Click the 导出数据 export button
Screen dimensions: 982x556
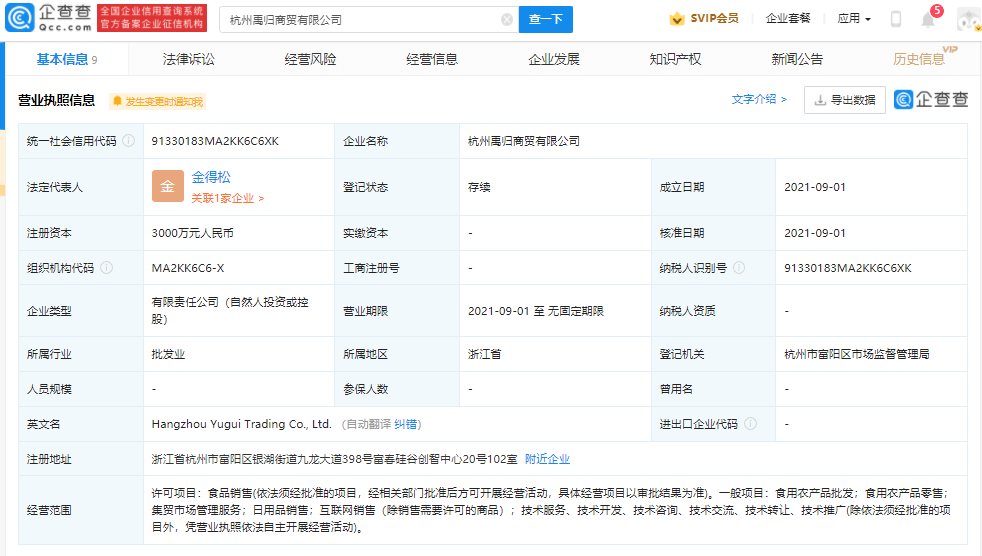tap(845, 100)
